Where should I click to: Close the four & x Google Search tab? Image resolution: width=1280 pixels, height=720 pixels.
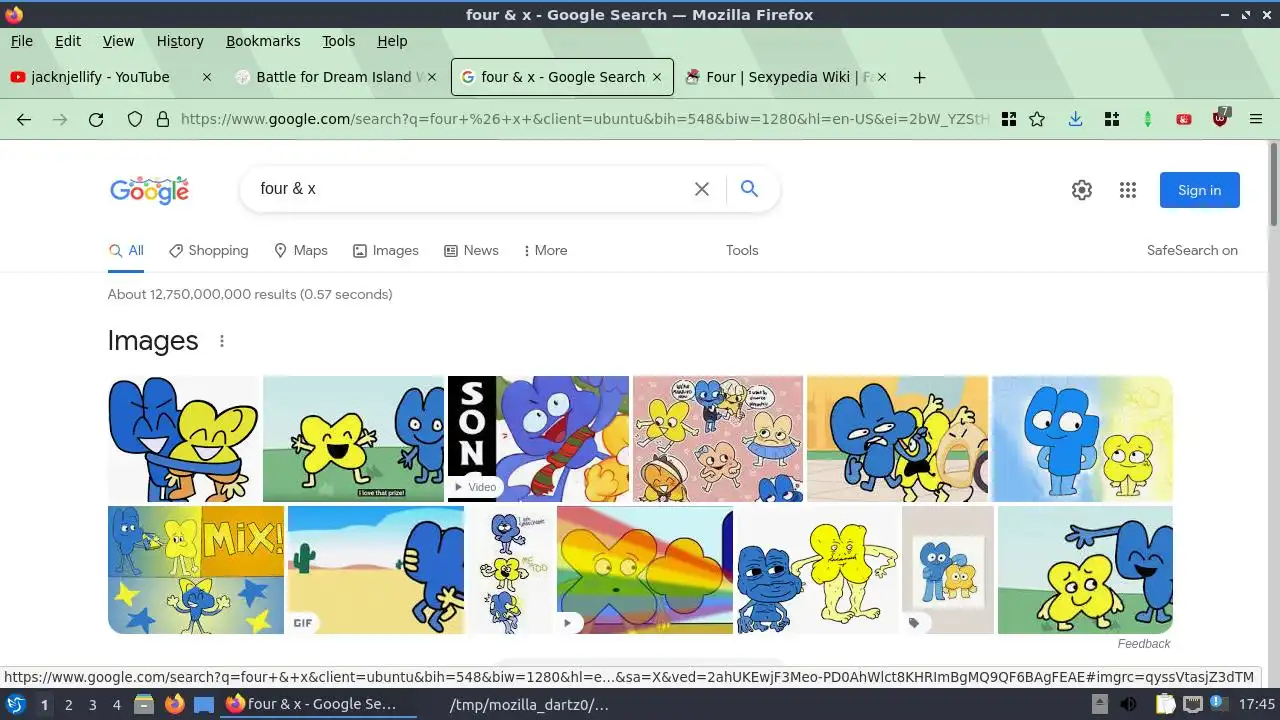coord(657,77)
